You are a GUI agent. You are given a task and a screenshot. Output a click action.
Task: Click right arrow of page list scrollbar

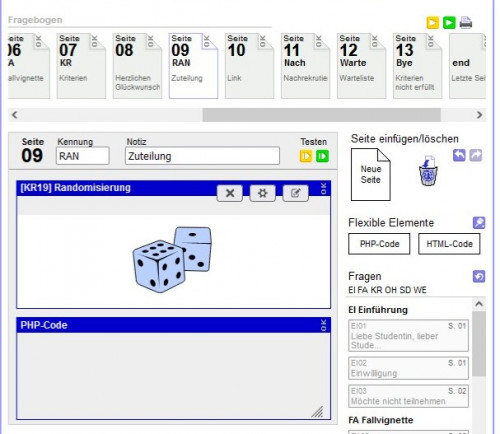point(479,115)
